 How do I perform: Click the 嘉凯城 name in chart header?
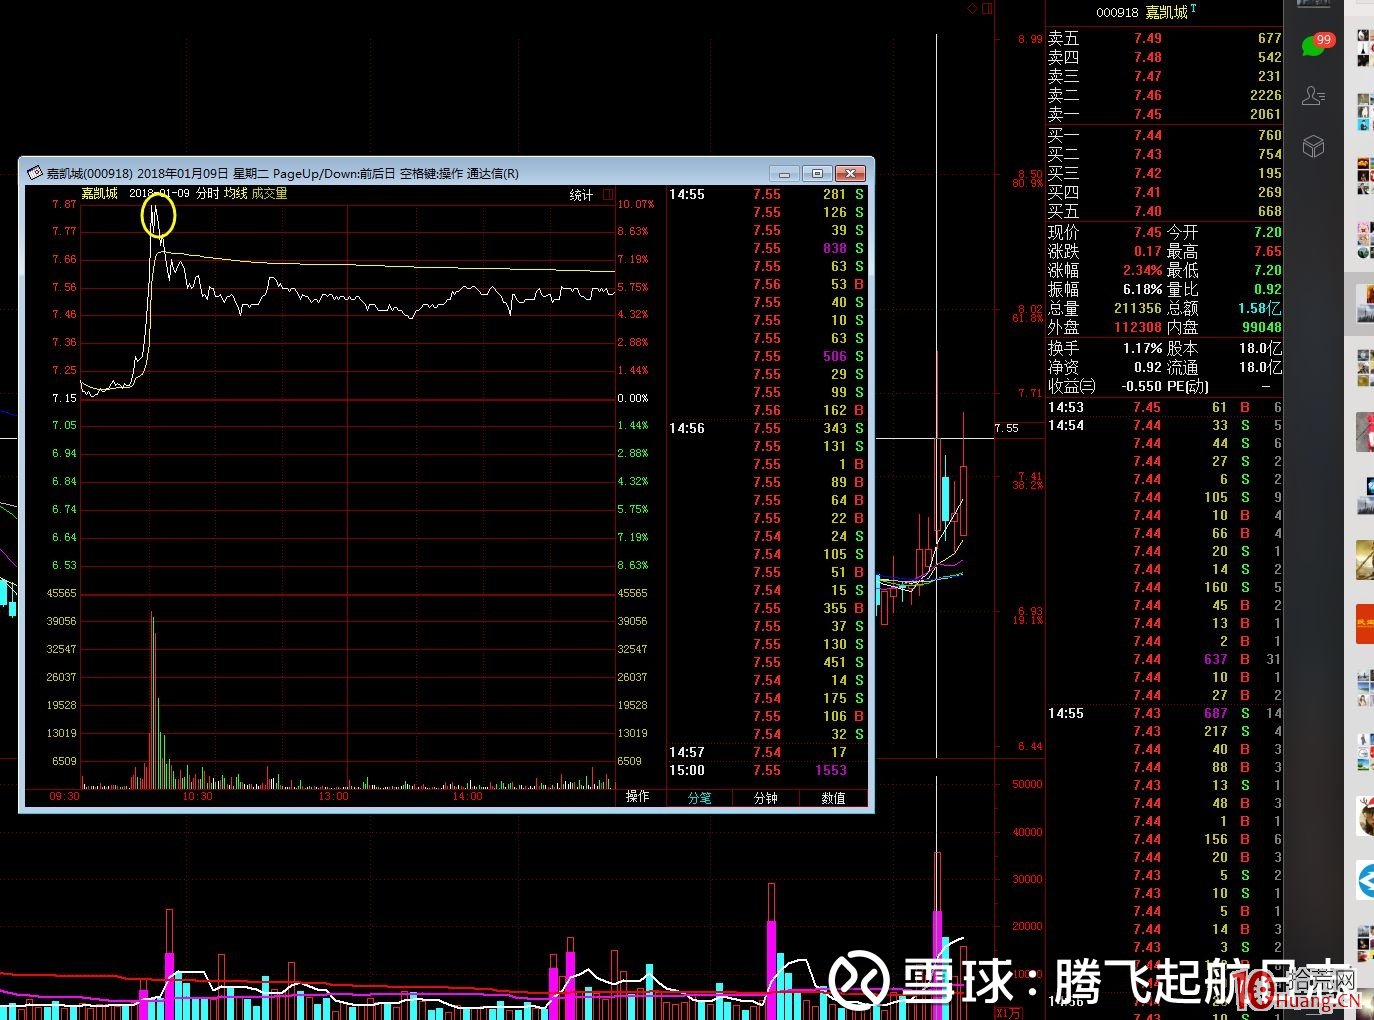[99, 193]
